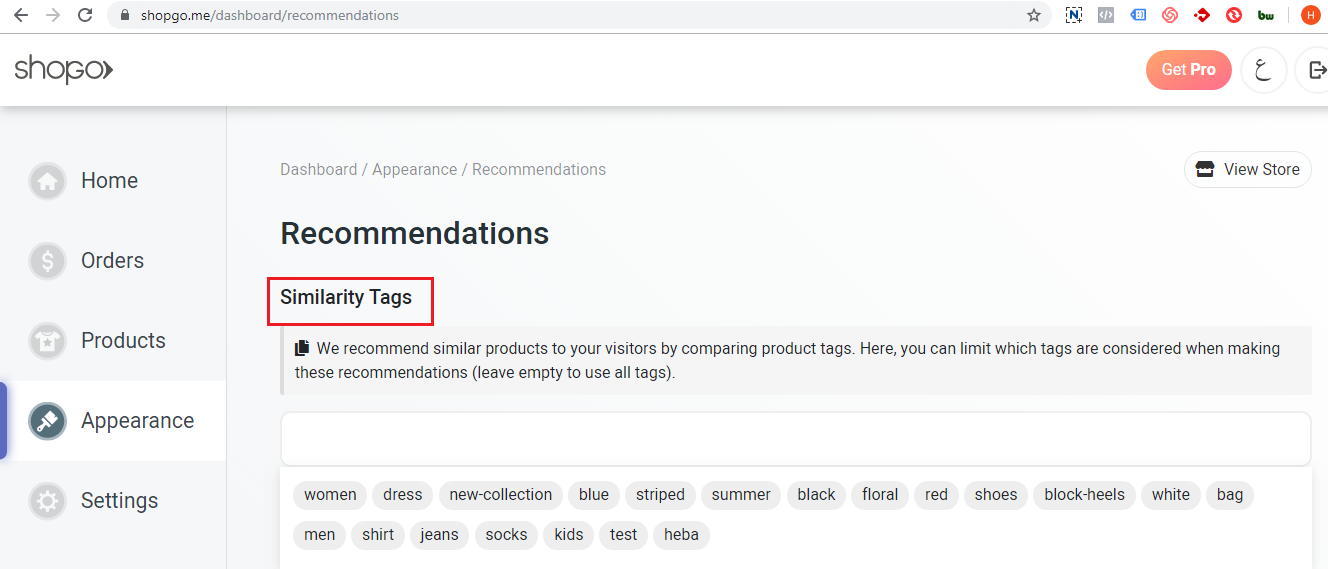Click the Appearance paintbrush icon
Screen dimensions: 1328x569
(x=47, y=421)
